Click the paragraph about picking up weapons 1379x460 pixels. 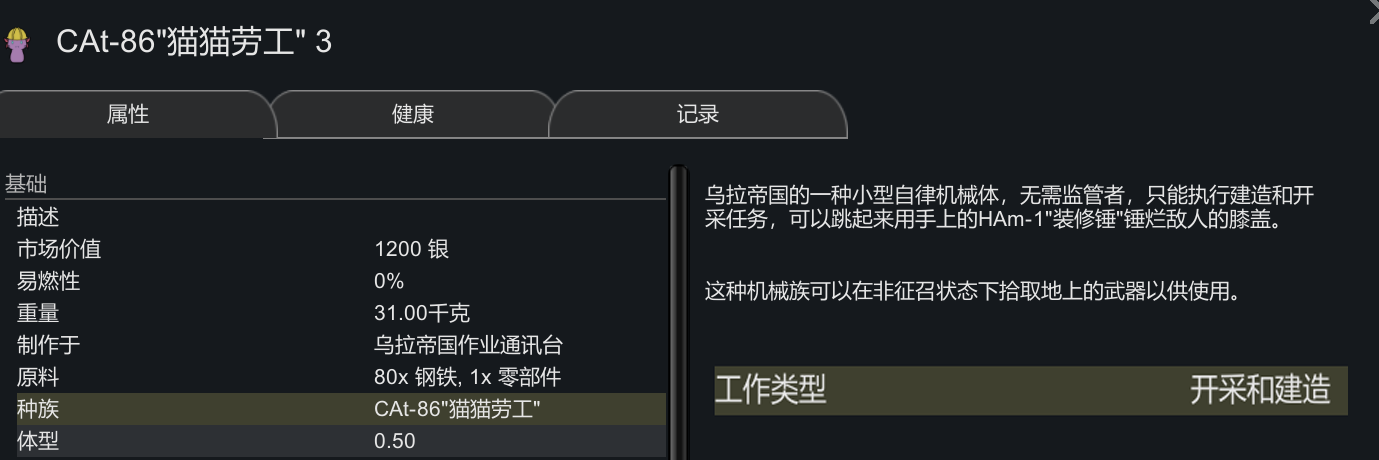coord(972,292)
